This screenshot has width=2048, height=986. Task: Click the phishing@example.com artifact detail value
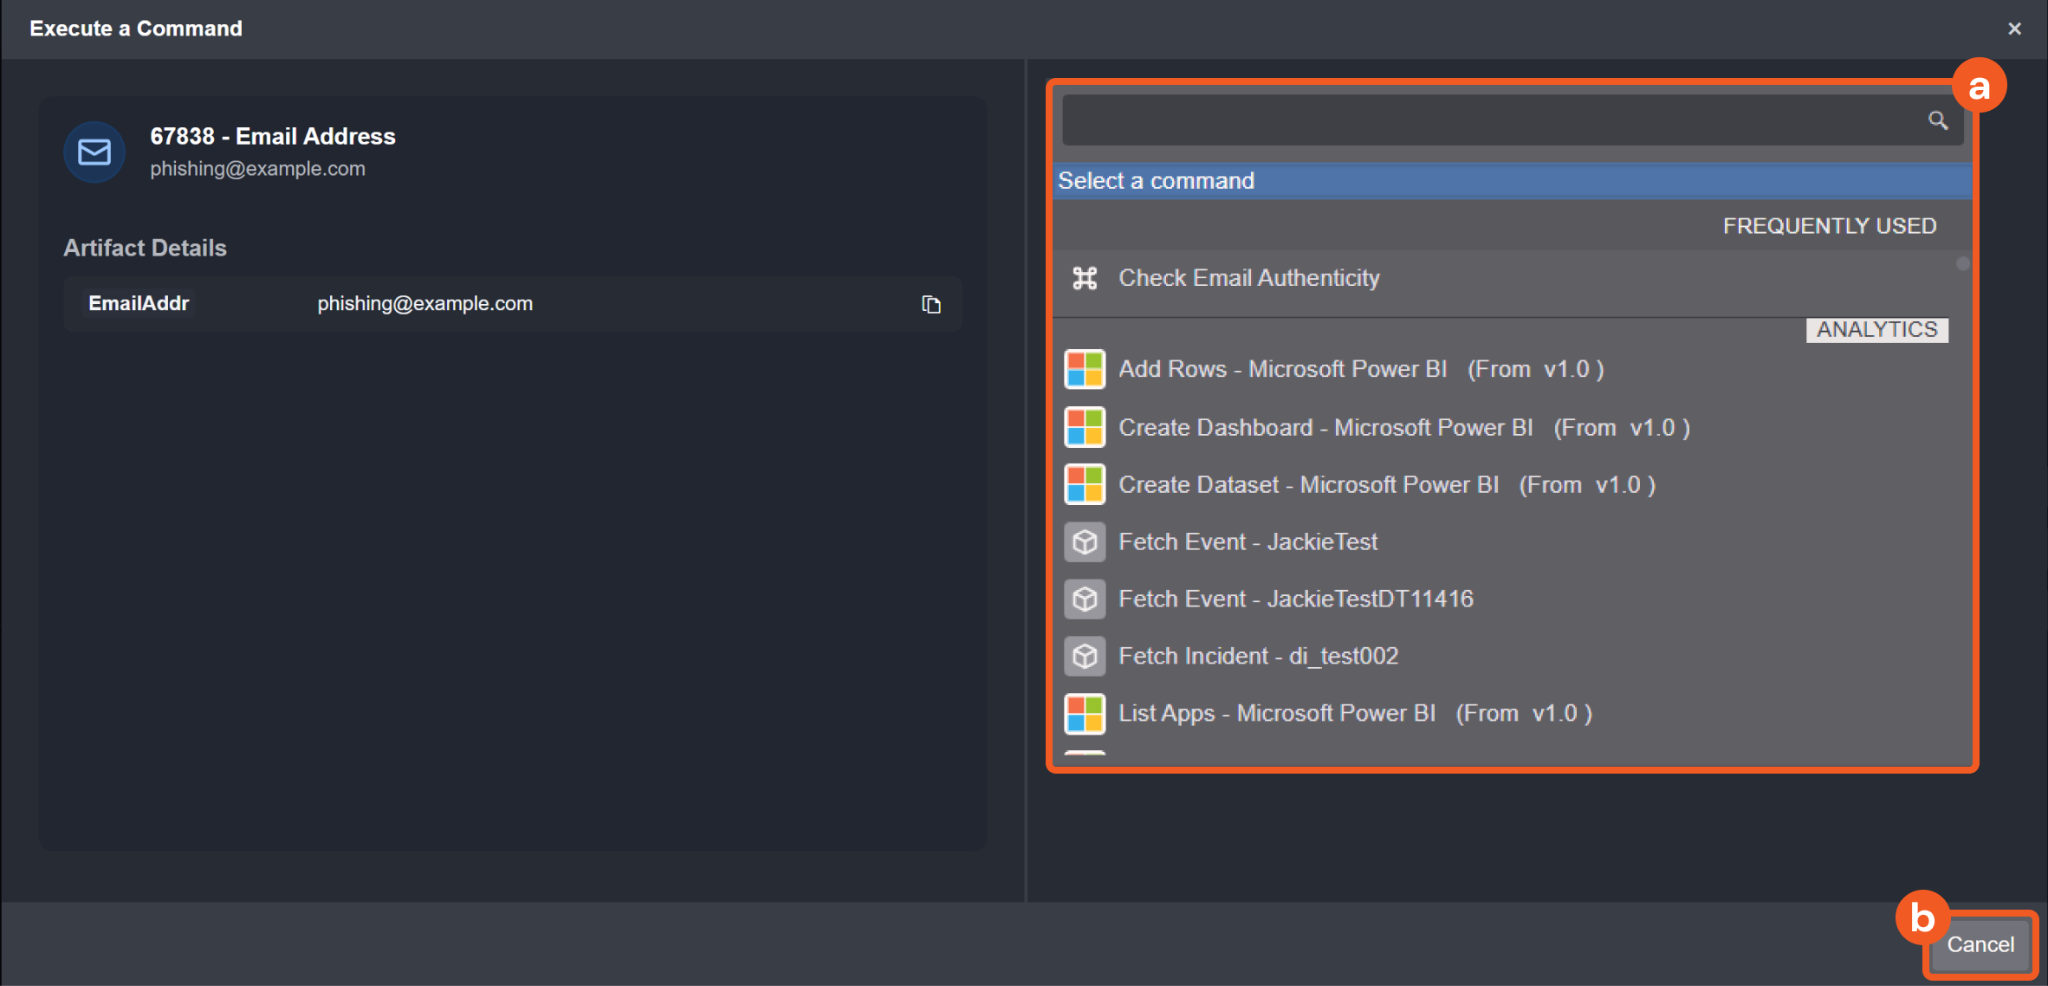coord(425,304)
